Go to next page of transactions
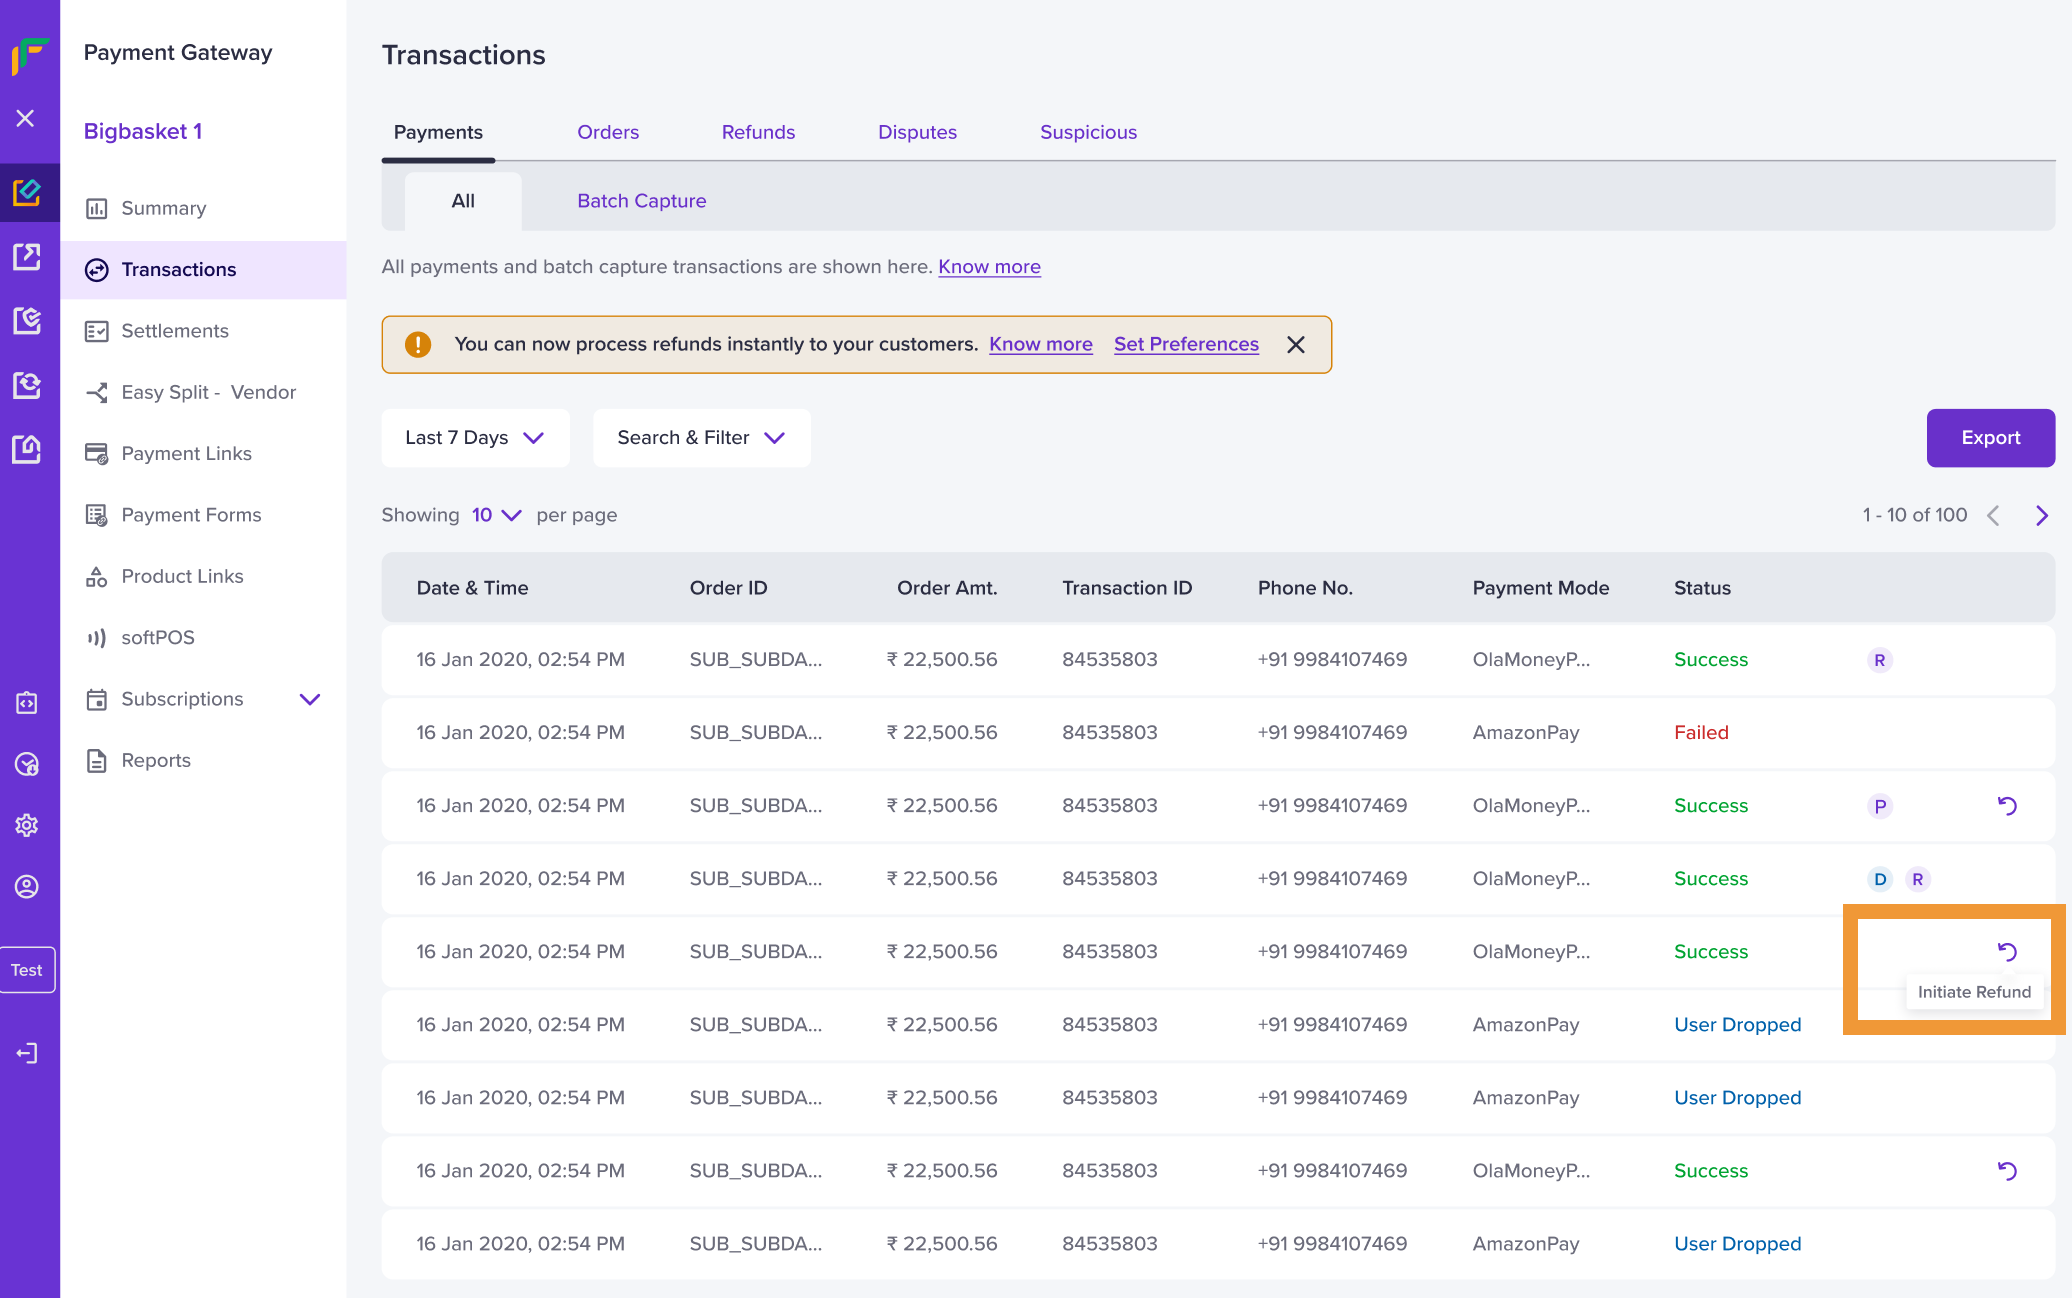This screenshot has height=1298, width=2072. tap(2041, 515)
